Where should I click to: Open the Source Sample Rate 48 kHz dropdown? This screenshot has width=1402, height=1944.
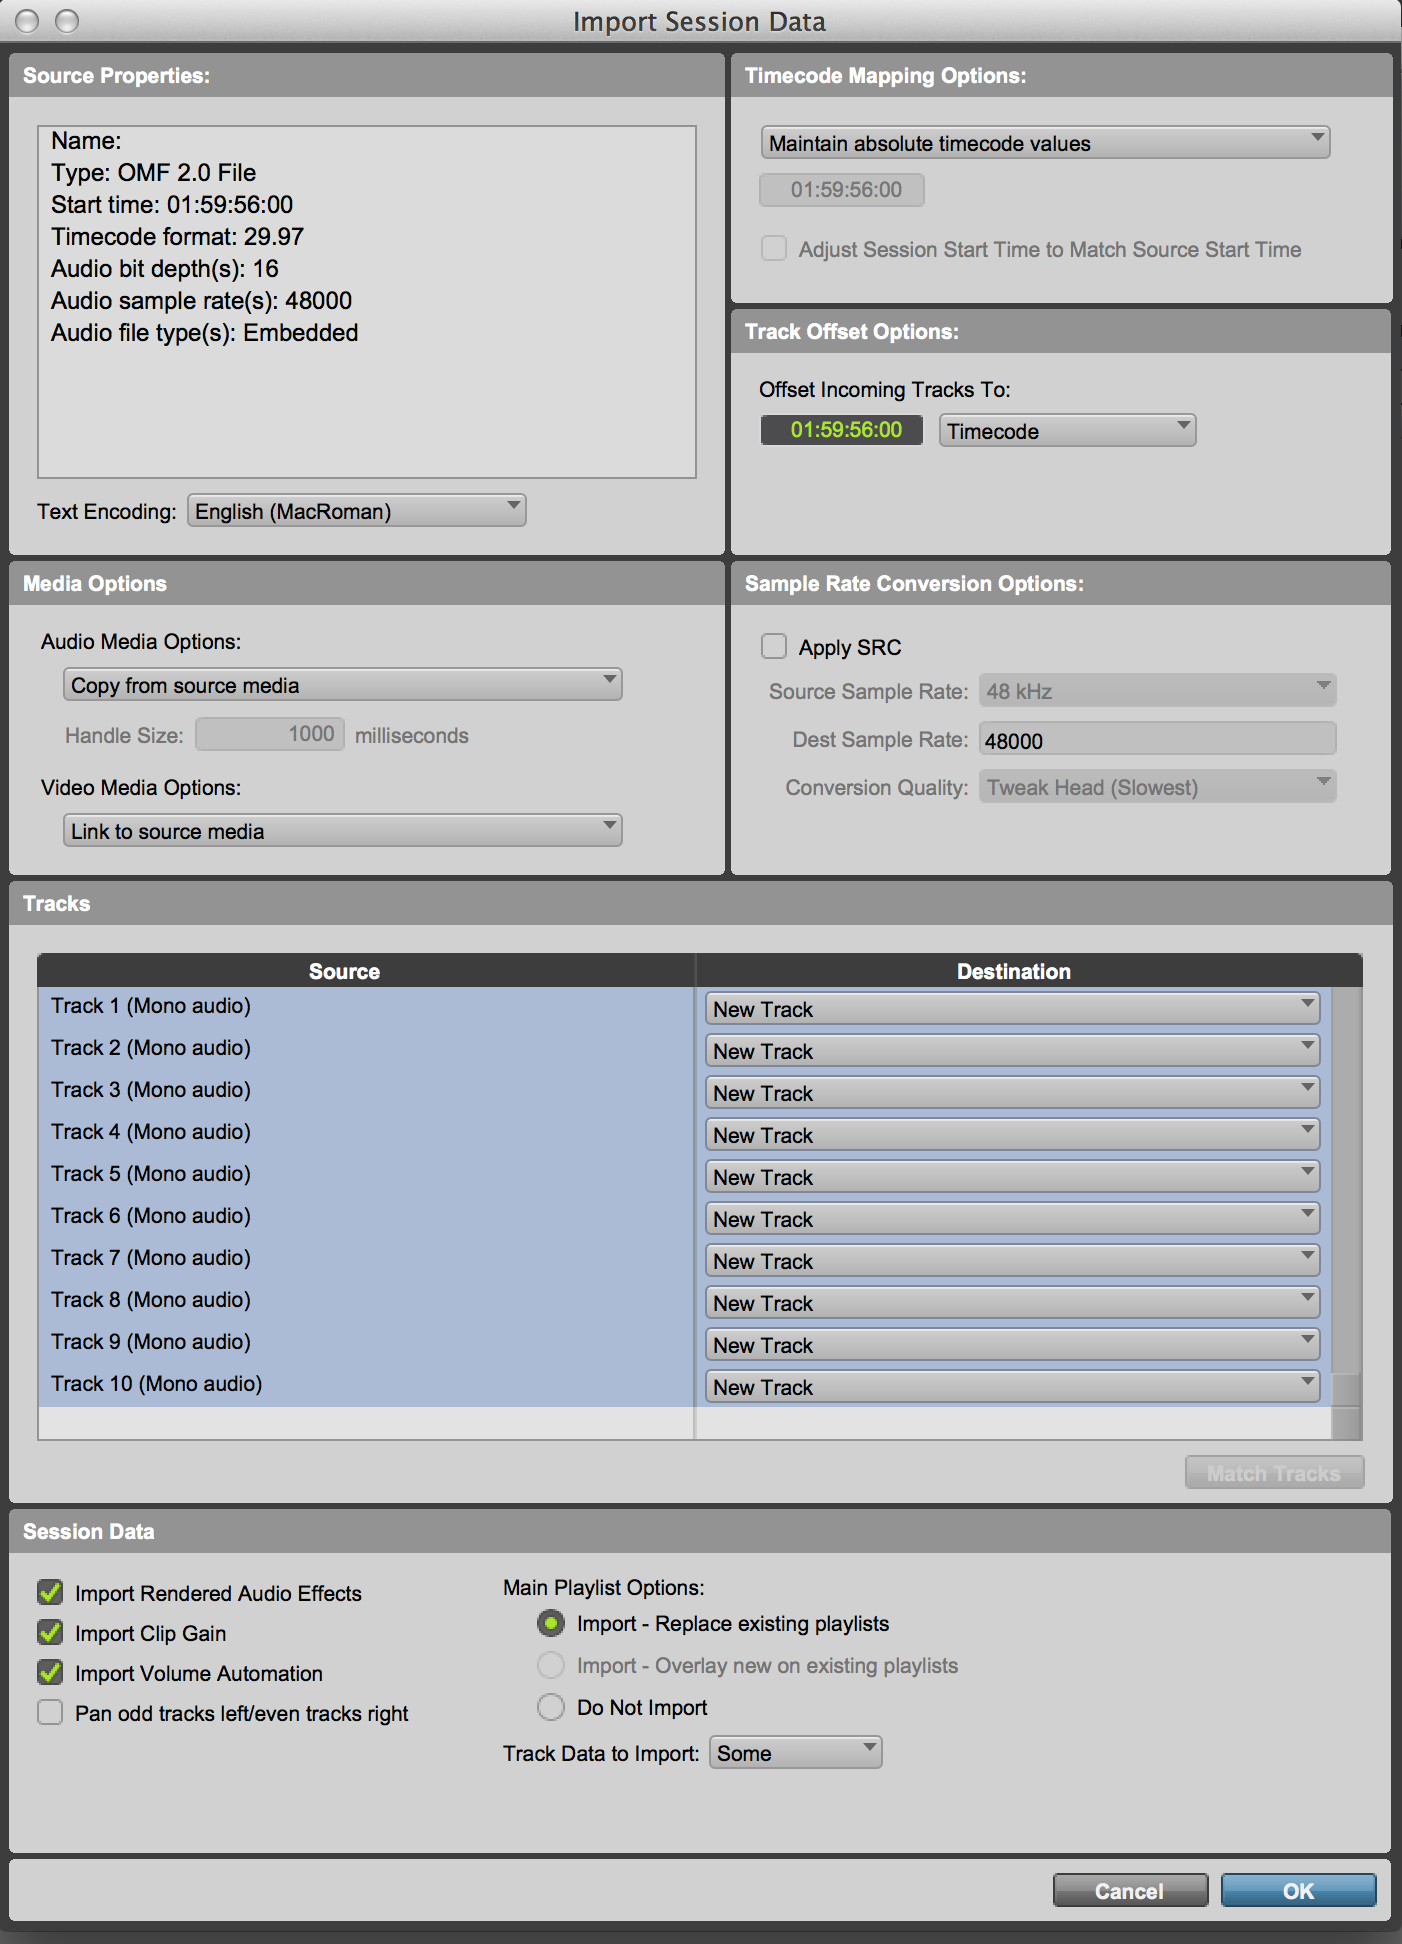(1157, 691)
